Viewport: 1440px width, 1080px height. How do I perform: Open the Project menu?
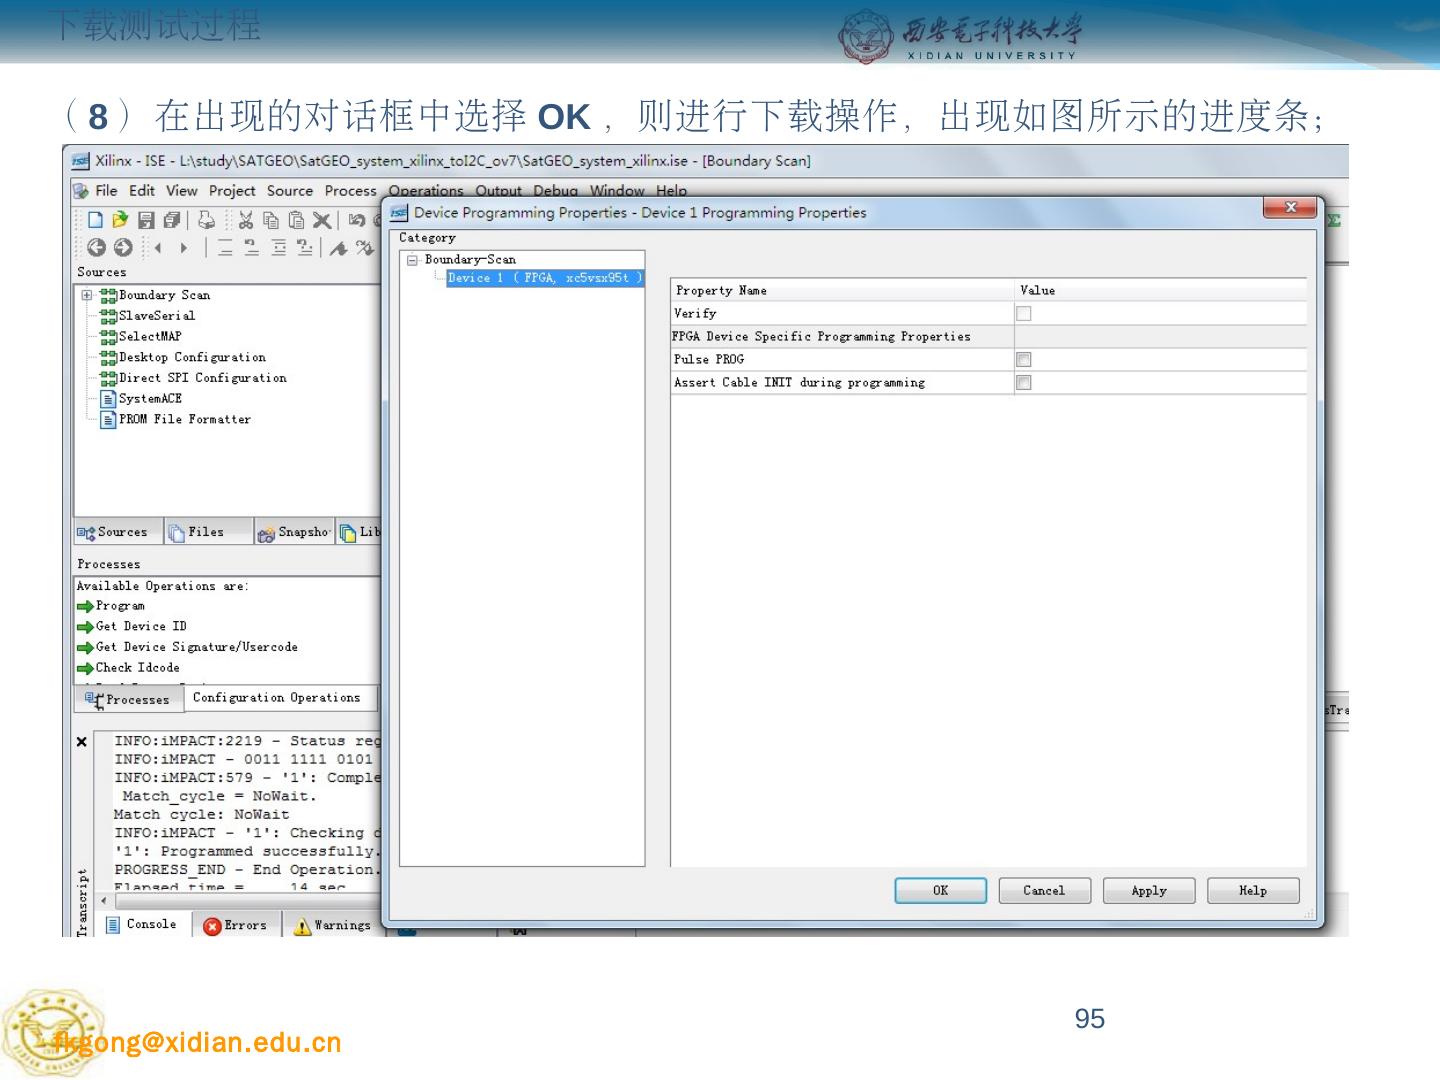pos(232,191)
